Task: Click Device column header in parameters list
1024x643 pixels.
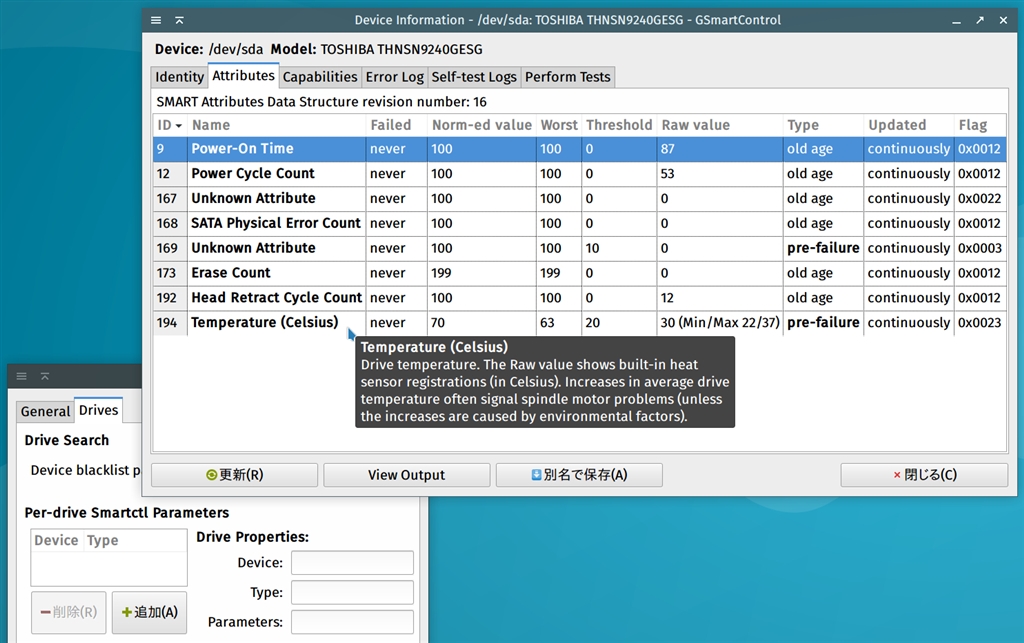Action: click(x=57, y=541)
